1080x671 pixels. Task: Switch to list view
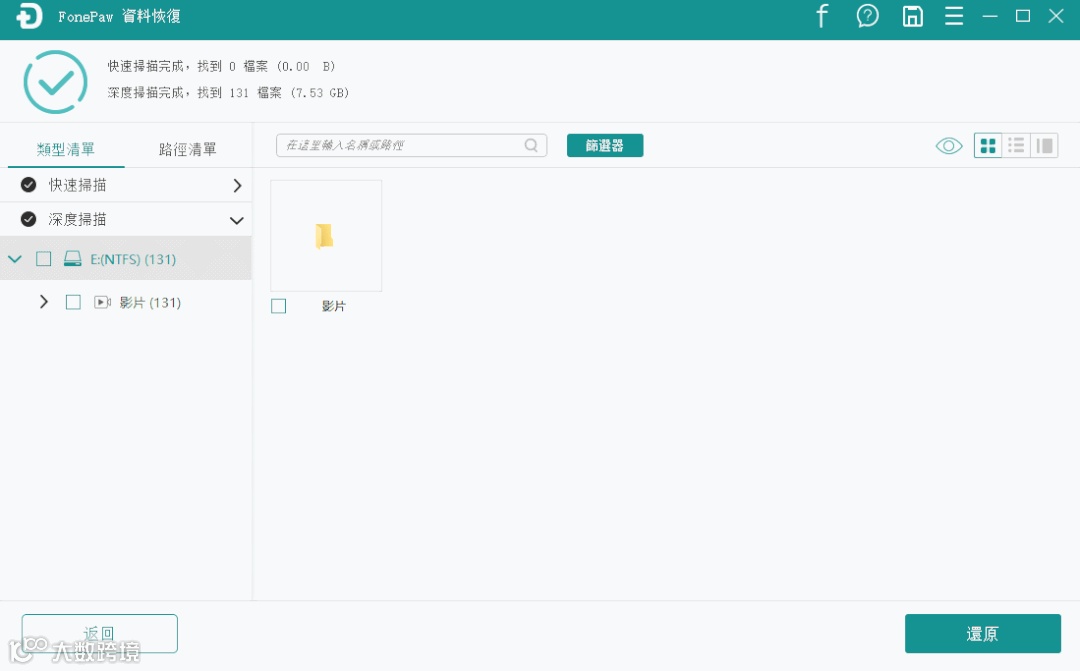1016,145
